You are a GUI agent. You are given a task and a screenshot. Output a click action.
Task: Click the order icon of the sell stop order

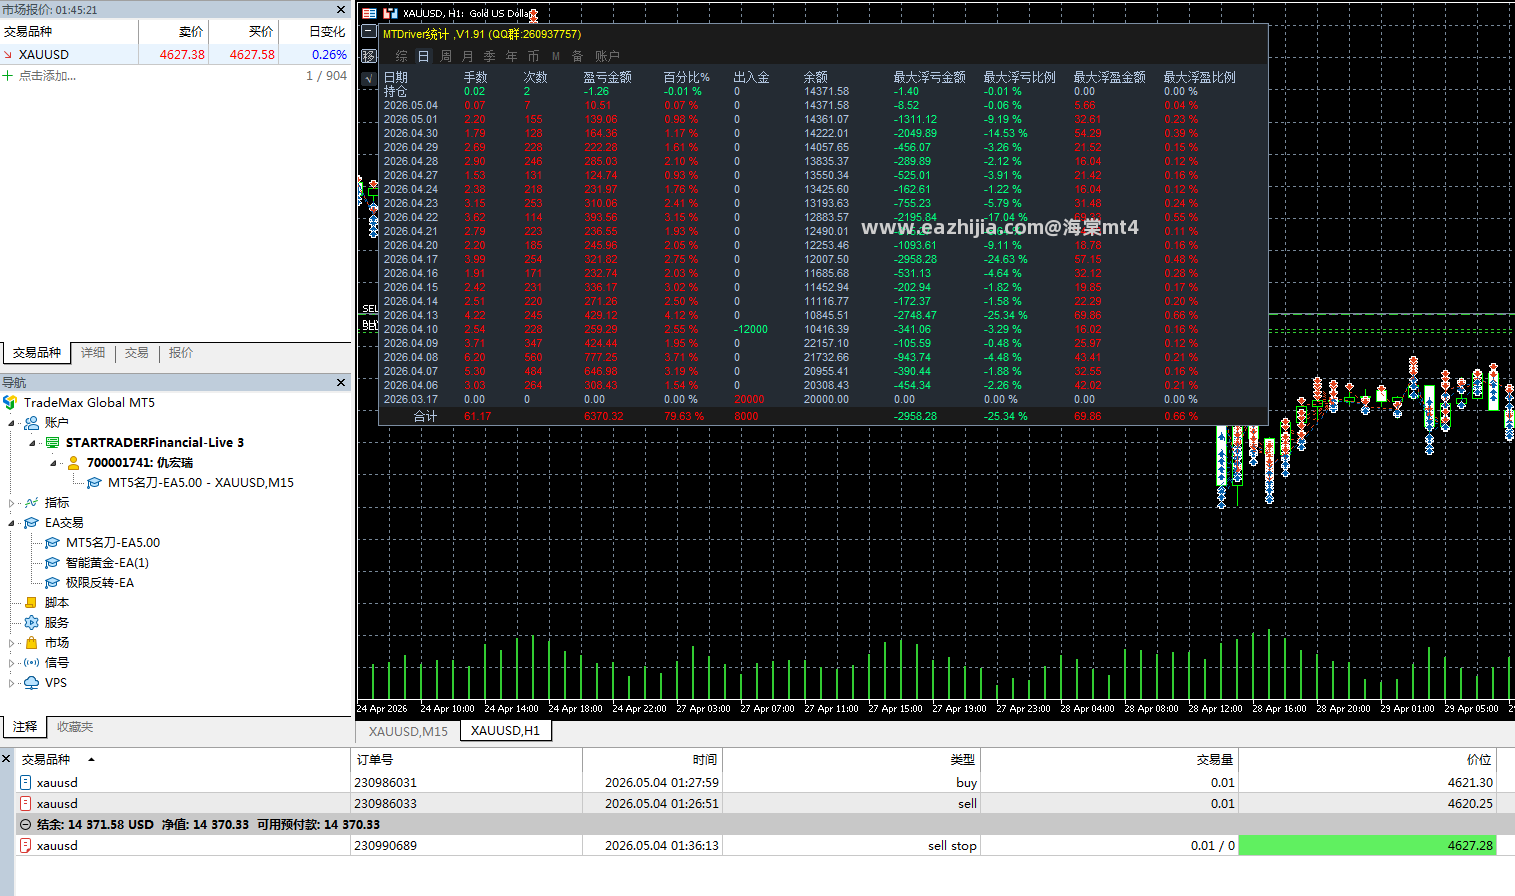26,845
